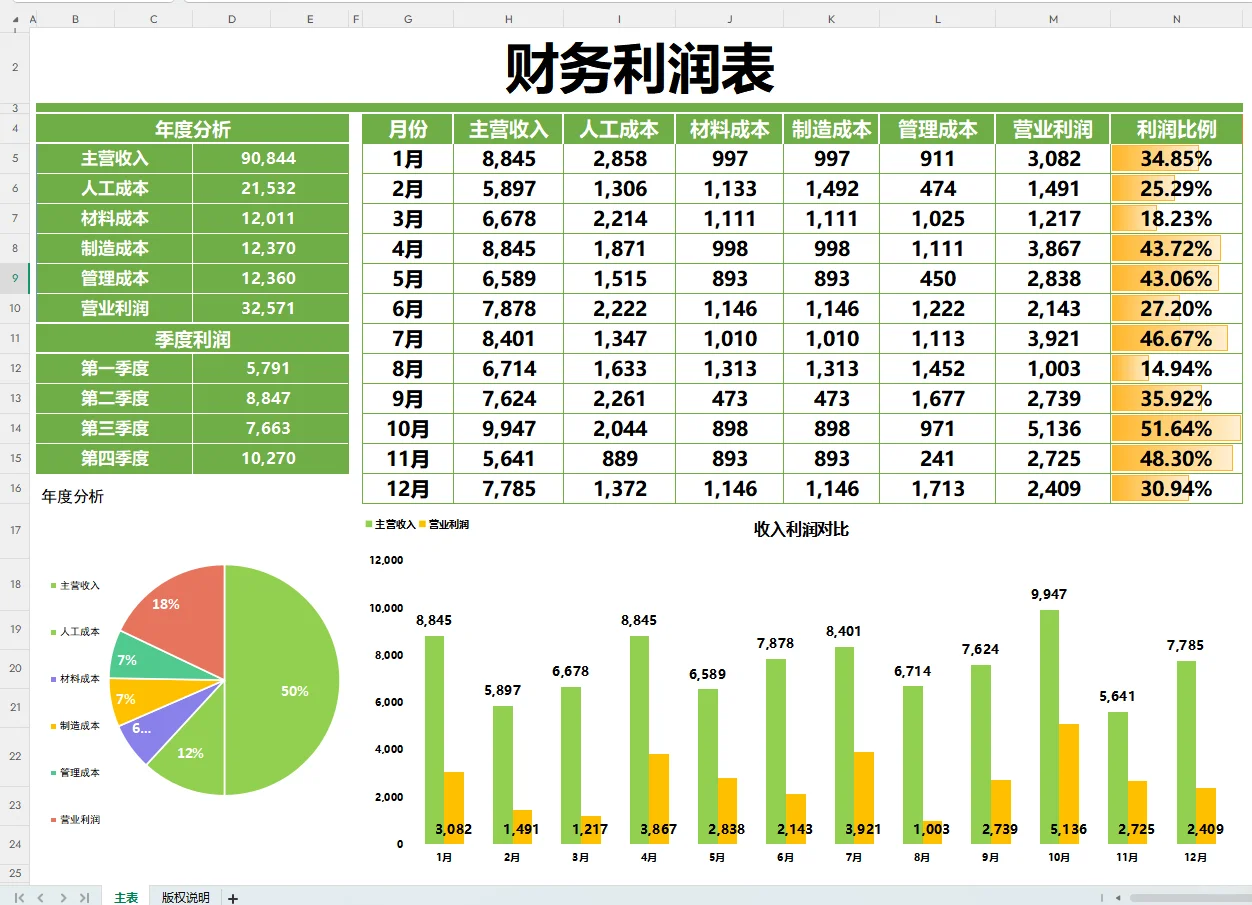Click the 34.85% data bar cell
This screenshot has height=905, width=1252.
1174,158
